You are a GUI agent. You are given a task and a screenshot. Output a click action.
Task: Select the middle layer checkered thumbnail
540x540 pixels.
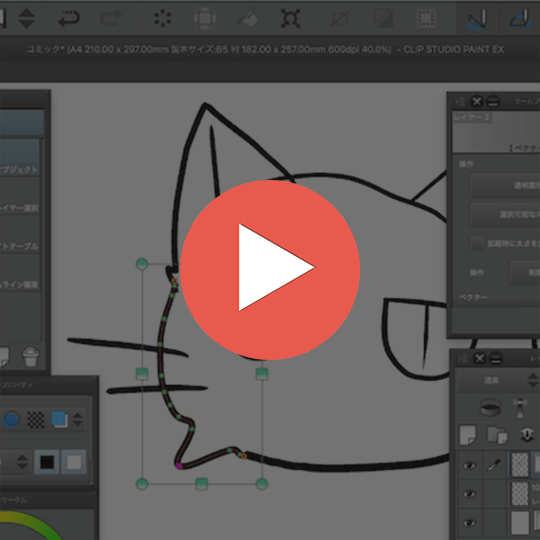[520, 494]
